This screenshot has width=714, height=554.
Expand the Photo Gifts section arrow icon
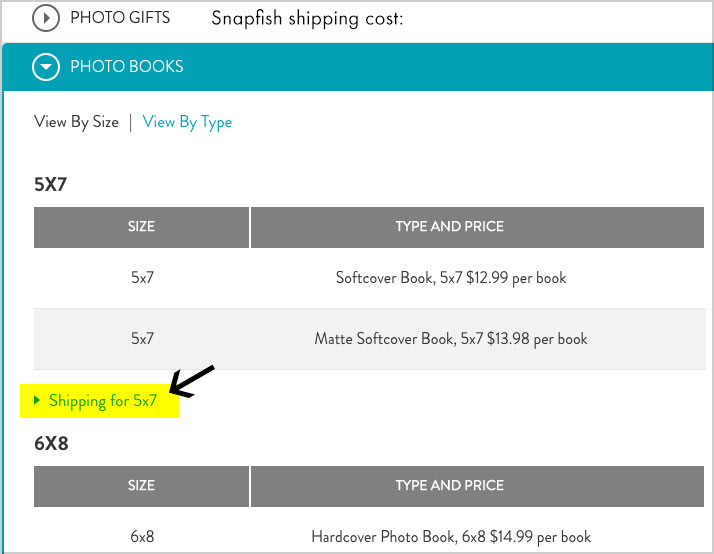(x=46, y=18)
